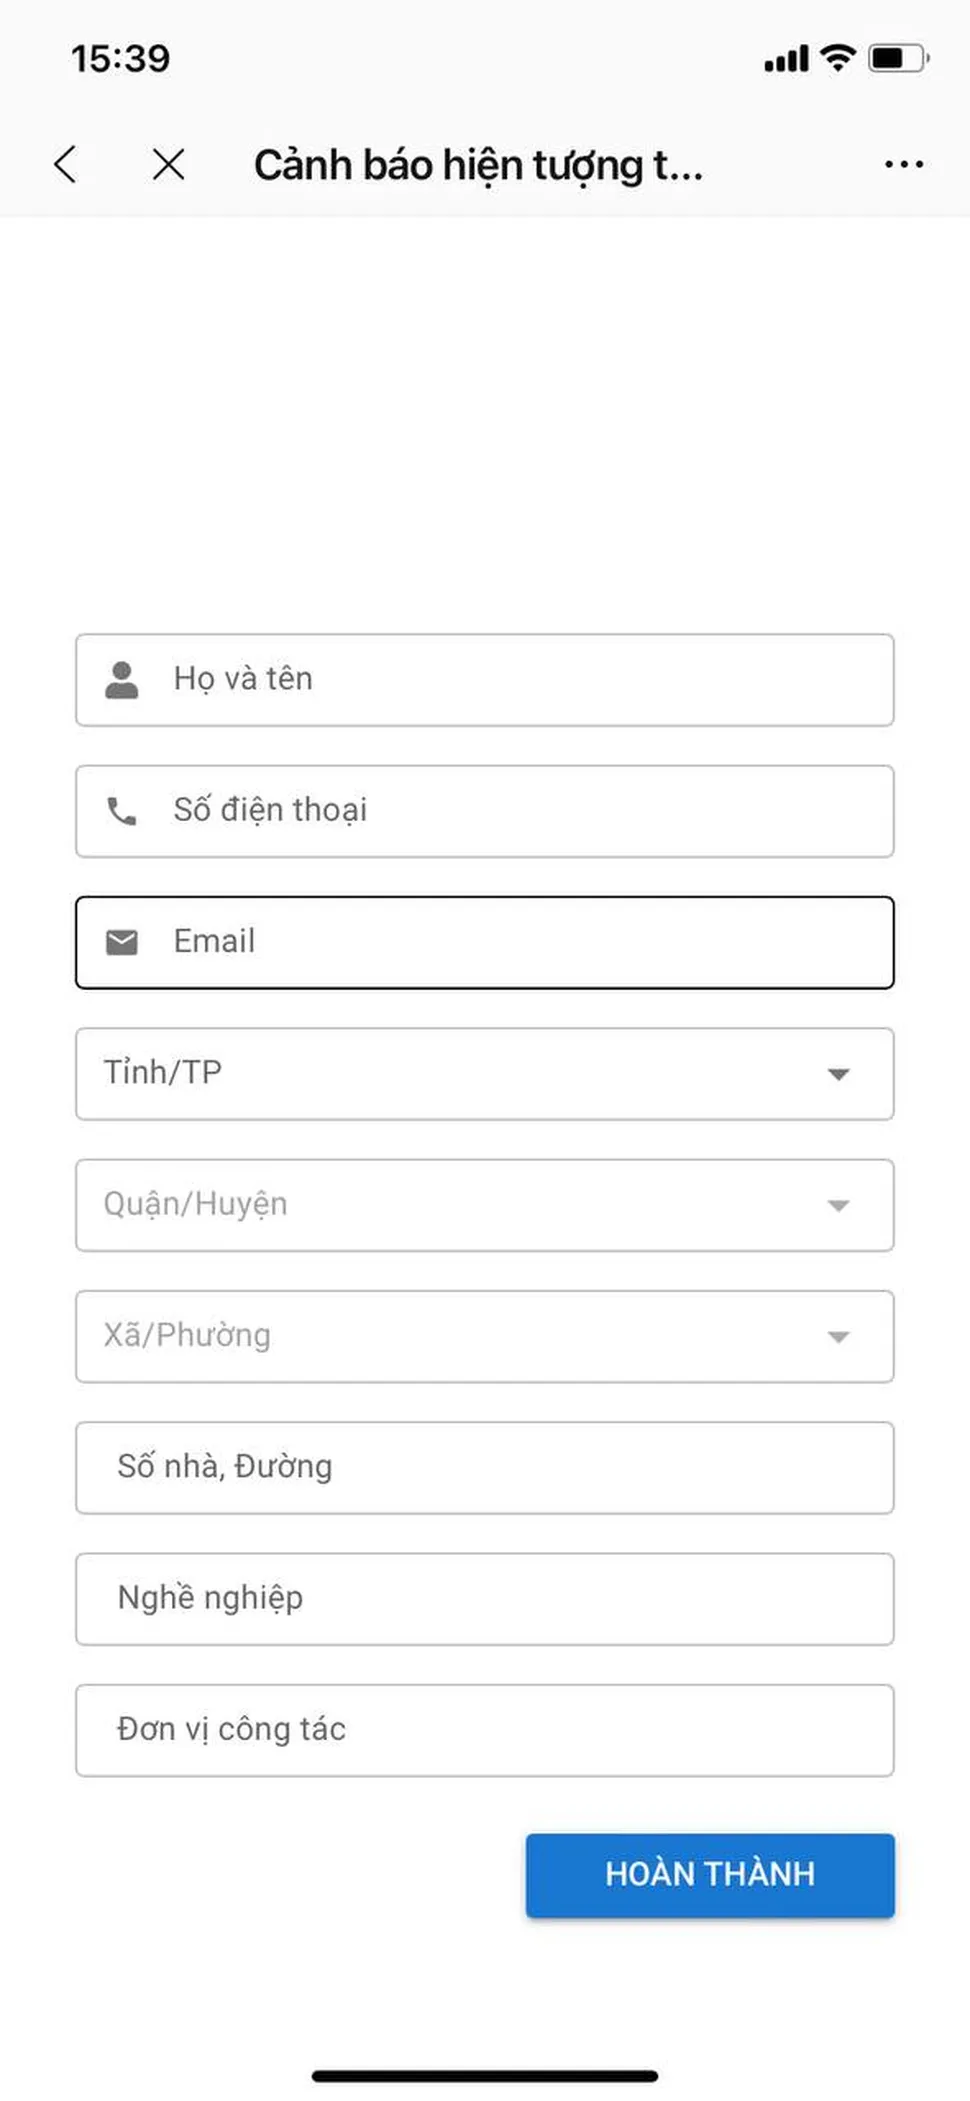Select the envelope icon in the Email field
970x2101 pixels.
pyautogui.click(x=121, y=941)
